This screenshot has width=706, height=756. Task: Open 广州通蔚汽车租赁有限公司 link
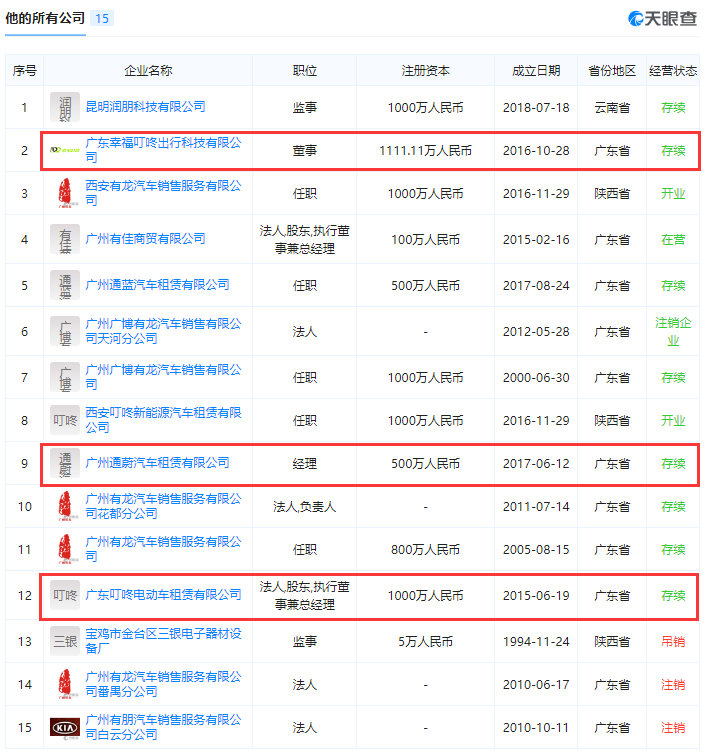coord(157,463)
